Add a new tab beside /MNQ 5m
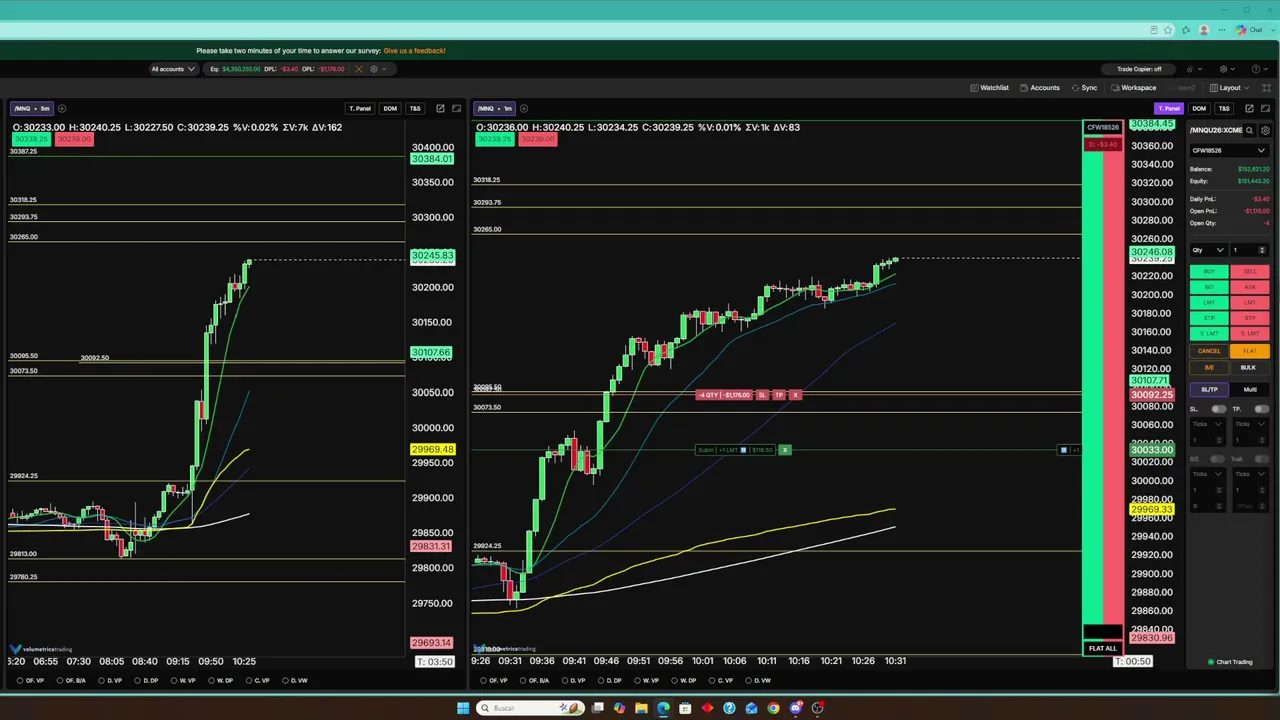The height and width of the screenshot is (720, 1280). (62, 108)
